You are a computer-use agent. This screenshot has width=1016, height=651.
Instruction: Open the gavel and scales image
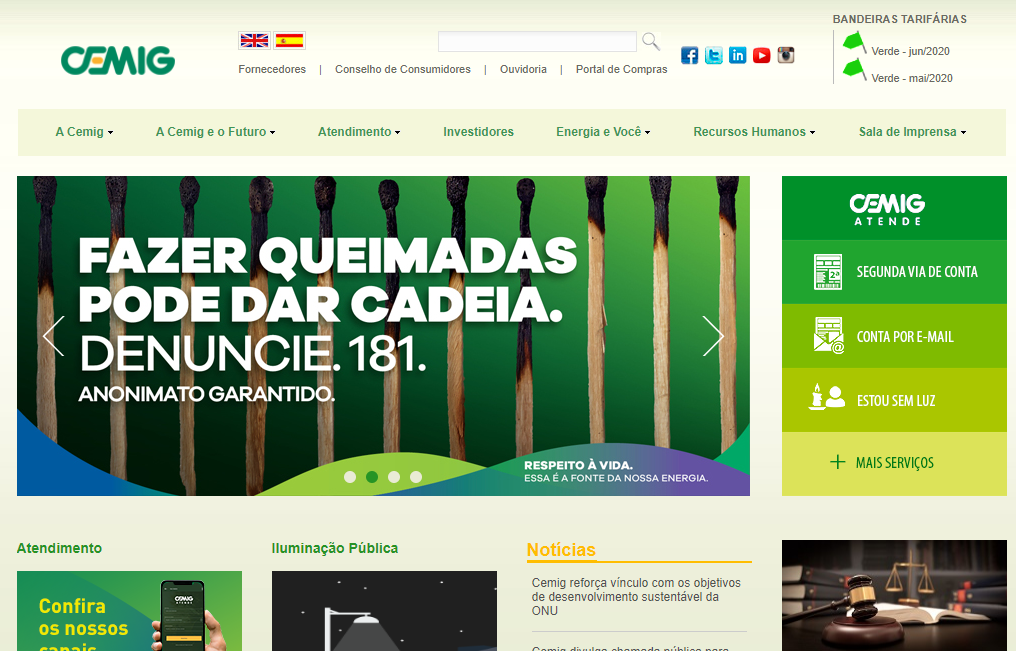[x=894, y=596]
